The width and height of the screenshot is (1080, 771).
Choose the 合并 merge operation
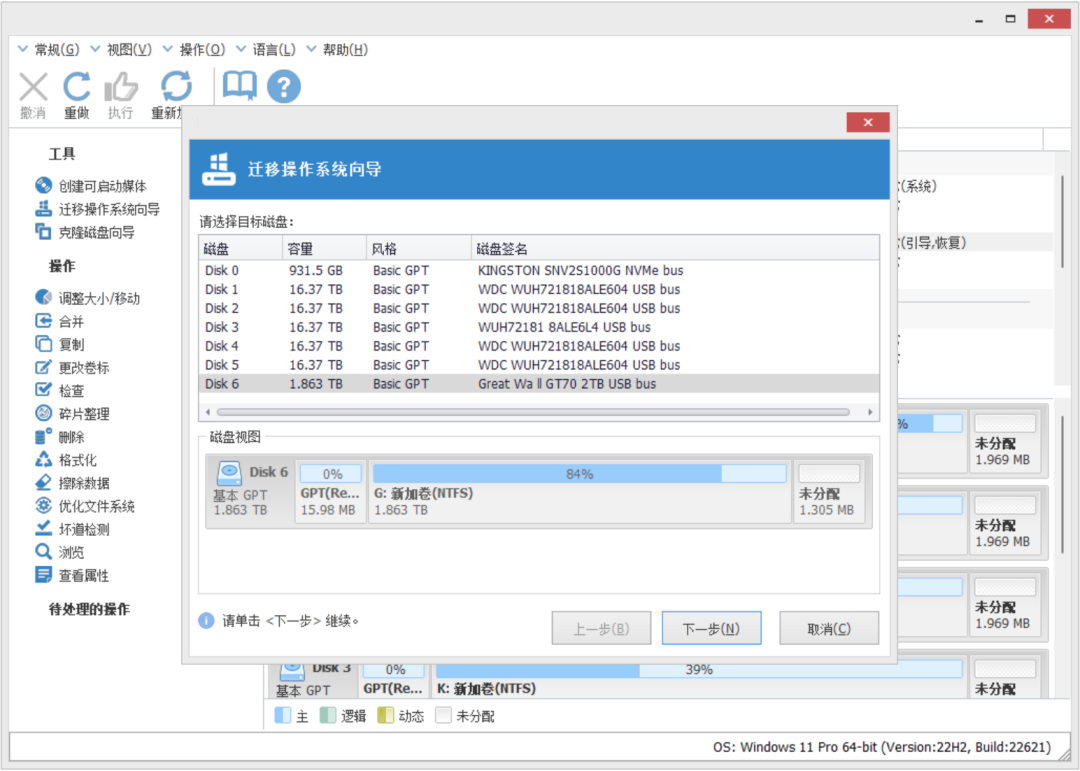[x=59, y=321]
